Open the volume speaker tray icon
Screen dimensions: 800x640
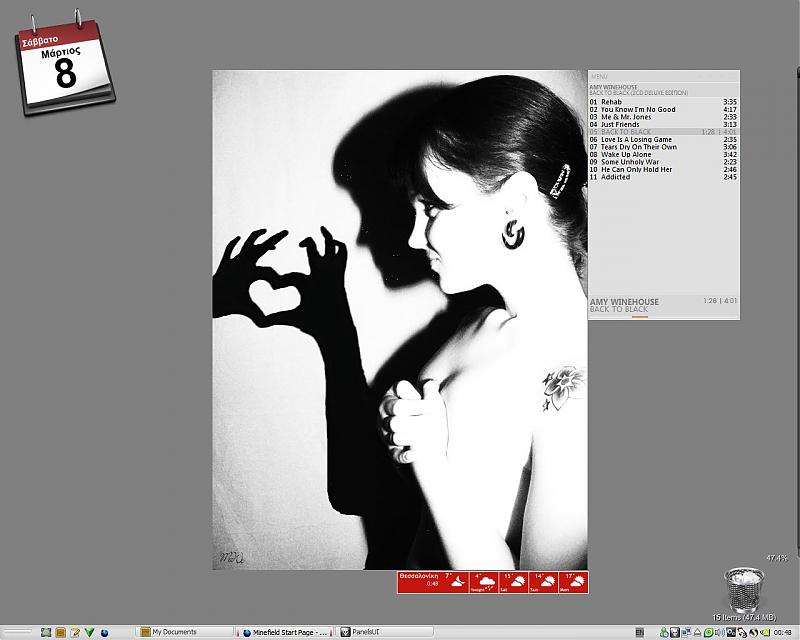[719, 633]
